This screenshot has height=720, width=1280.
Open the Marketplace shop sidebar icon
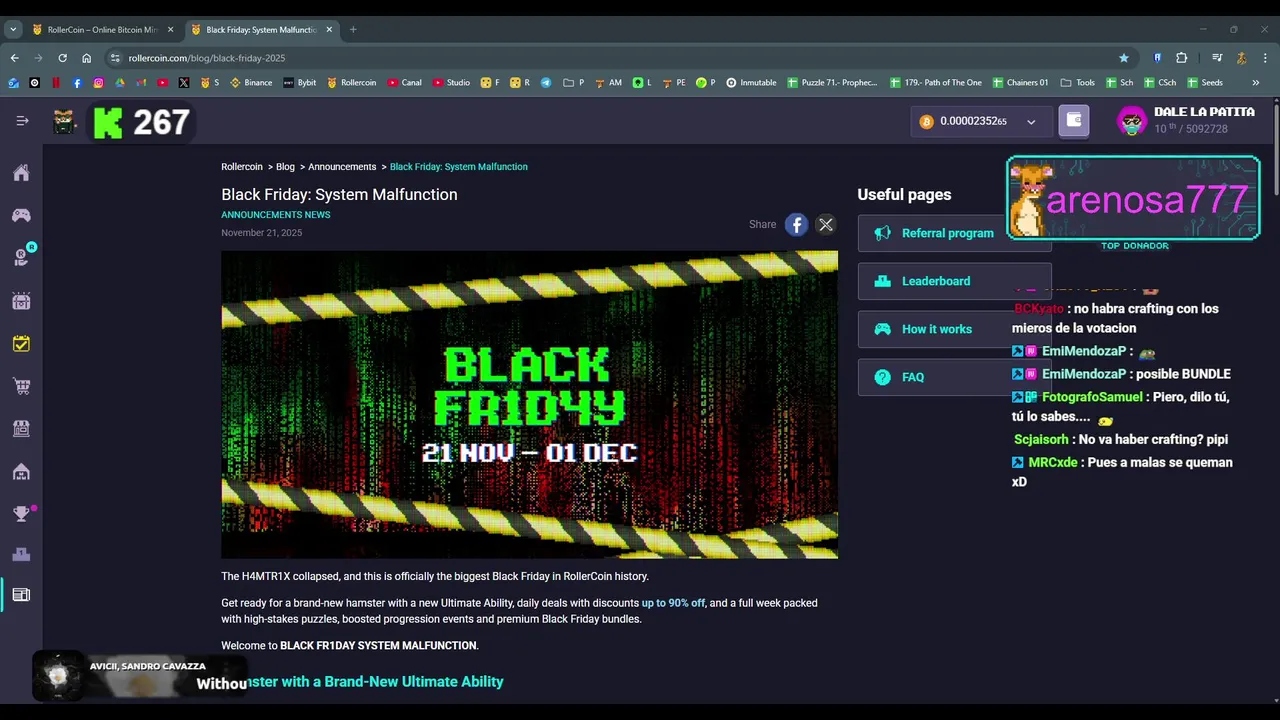(x=21, y=428)
